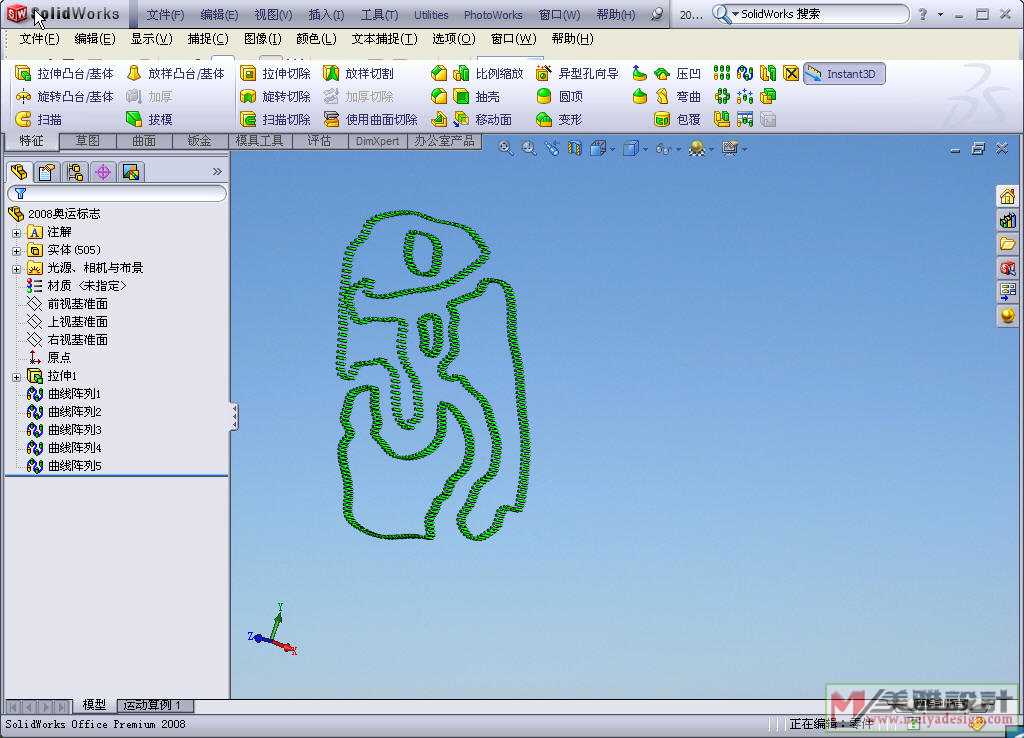This screenshot has height=738, width=1024.
Task: Open the DimXpertManager crosshair tab icon
Action: [x=103, y=172]
